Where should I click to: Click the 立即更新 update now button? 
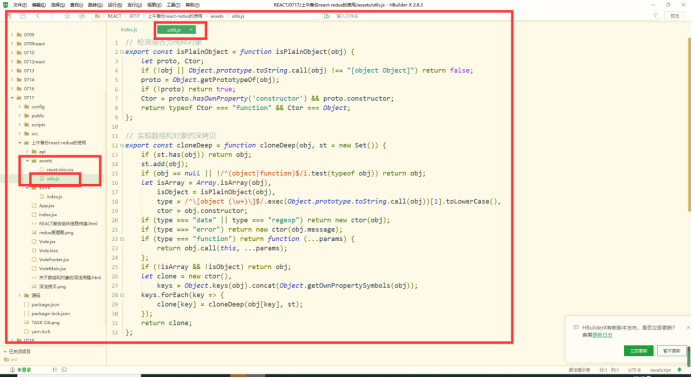(x=638, y=351)
